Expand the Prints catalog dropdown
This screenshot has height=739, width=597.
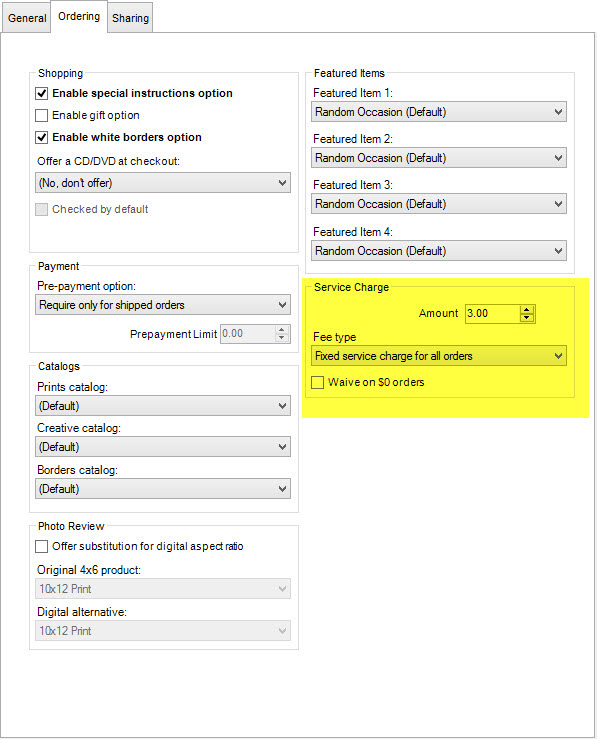[163, 406]
